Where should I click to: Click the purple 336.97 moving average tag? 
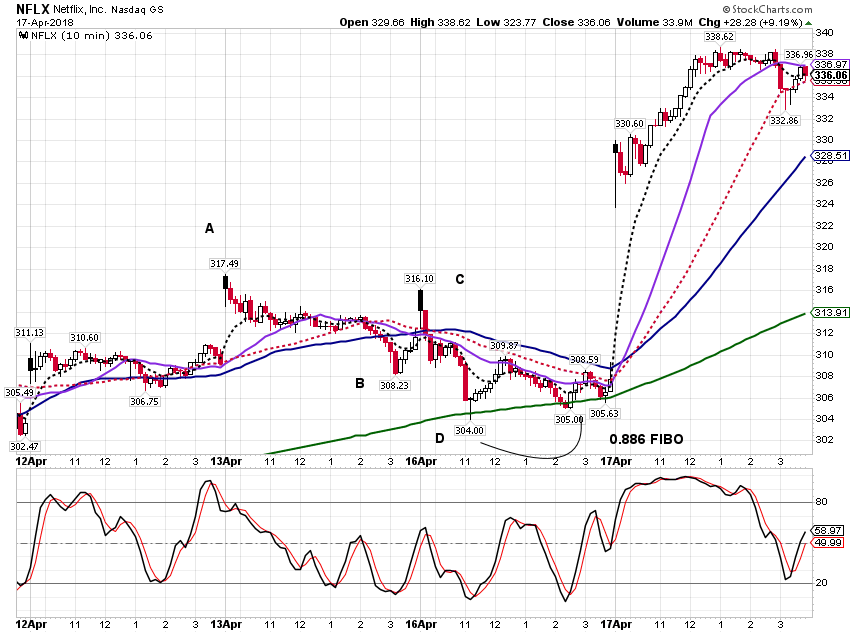click(x=830, y=64)
